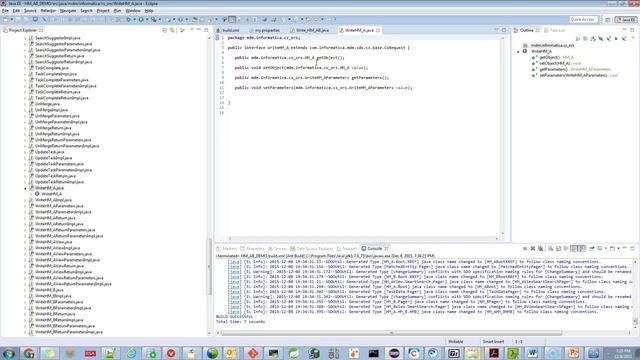Viewport: 640px width, 360px height.
Task: Select getObject() in the Outline
Action: click(x=549, y=58)
